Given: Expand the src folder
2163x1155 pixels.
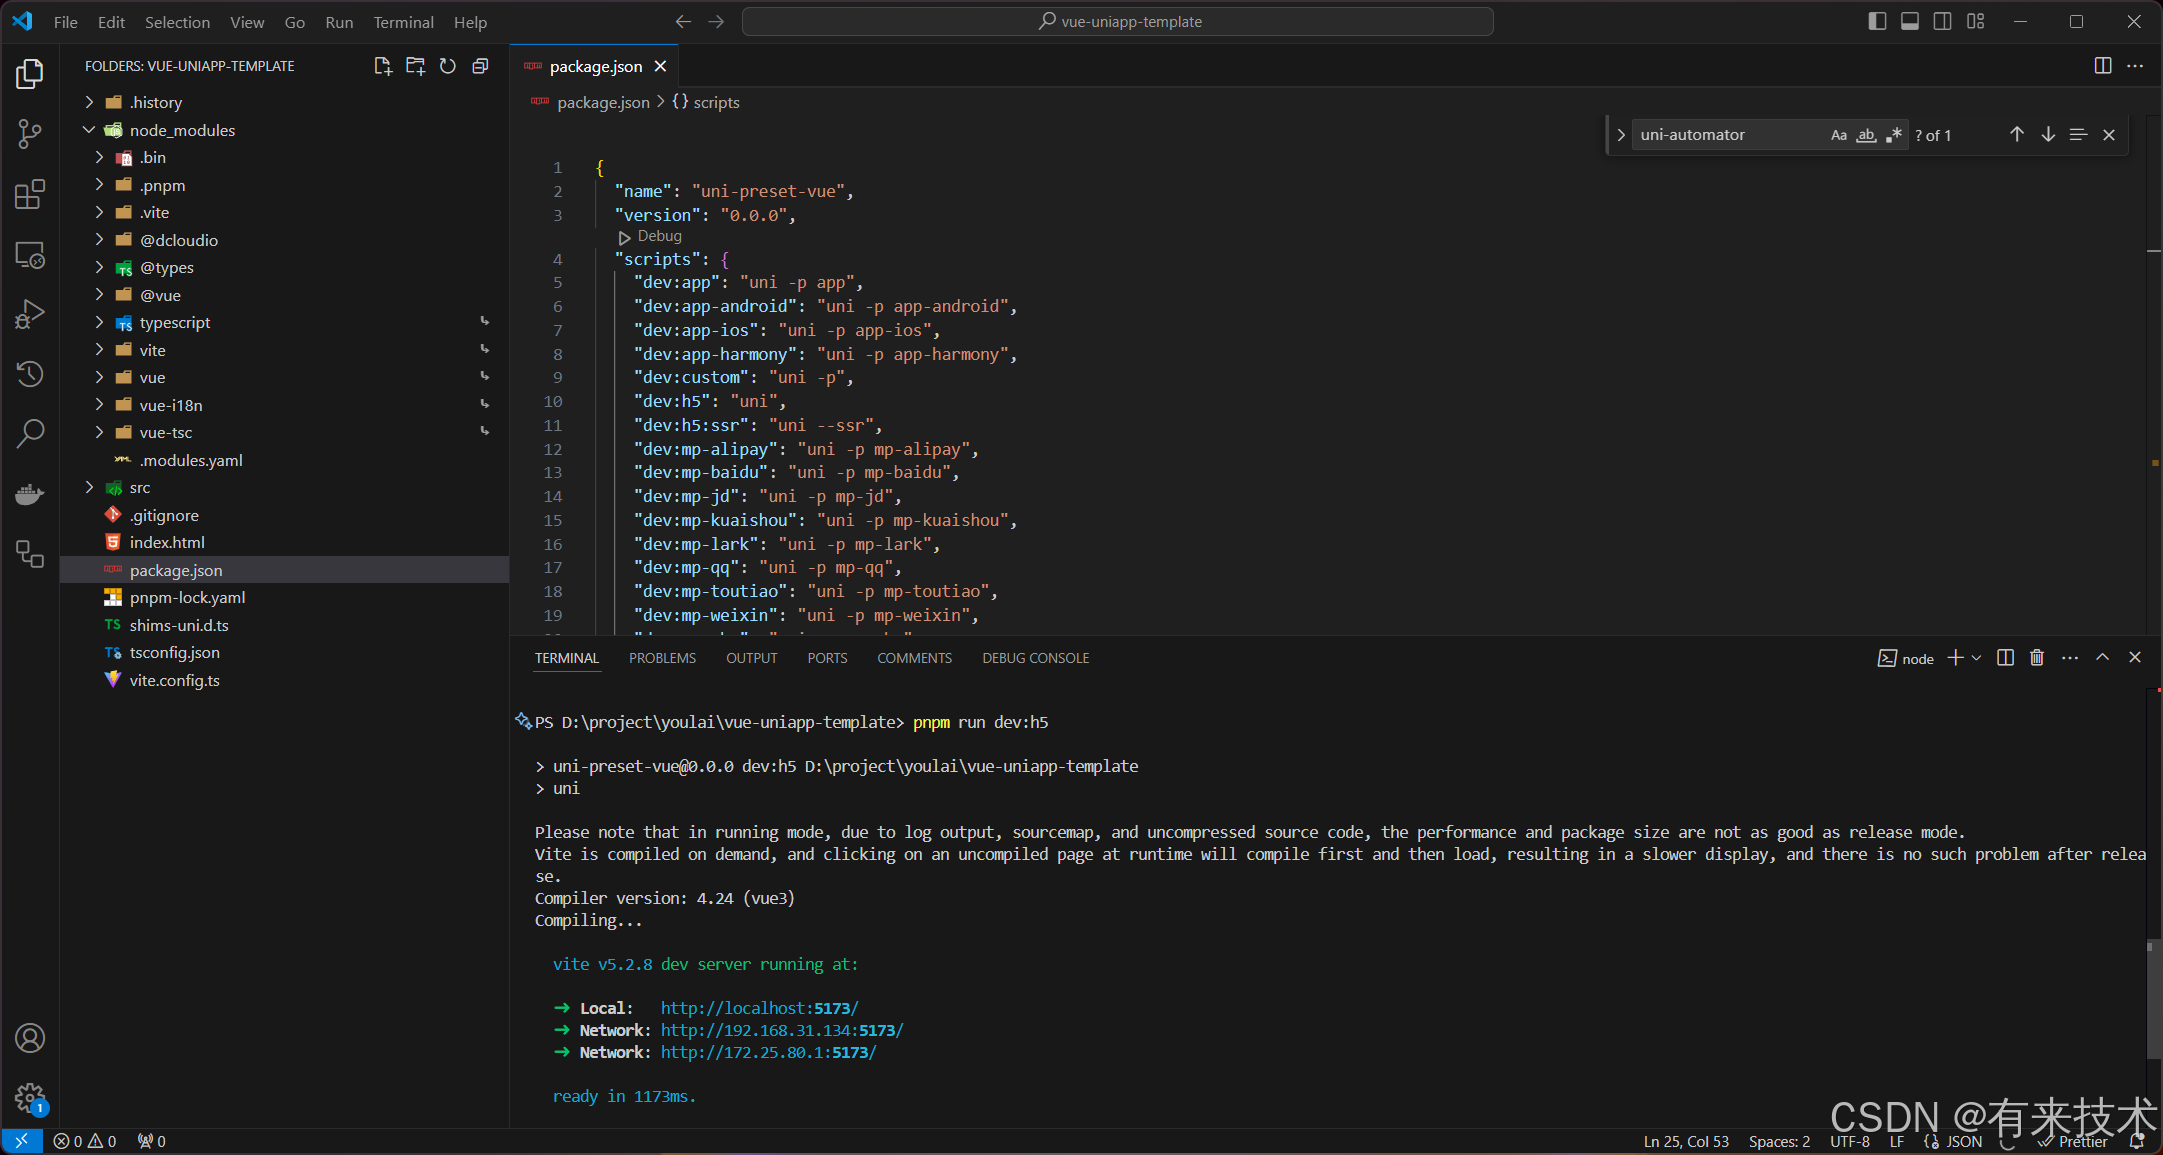Looking at the screenshot, I should (x=89, y=487).
